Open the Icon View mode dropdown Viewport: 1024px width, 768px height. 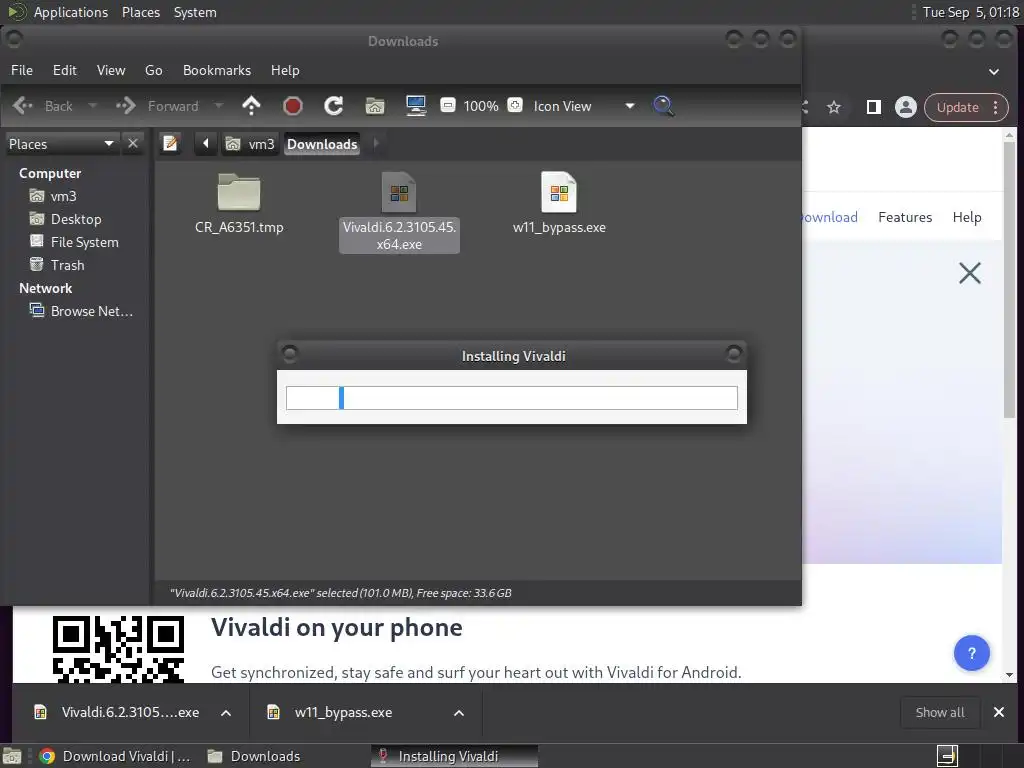pos(583,106)
